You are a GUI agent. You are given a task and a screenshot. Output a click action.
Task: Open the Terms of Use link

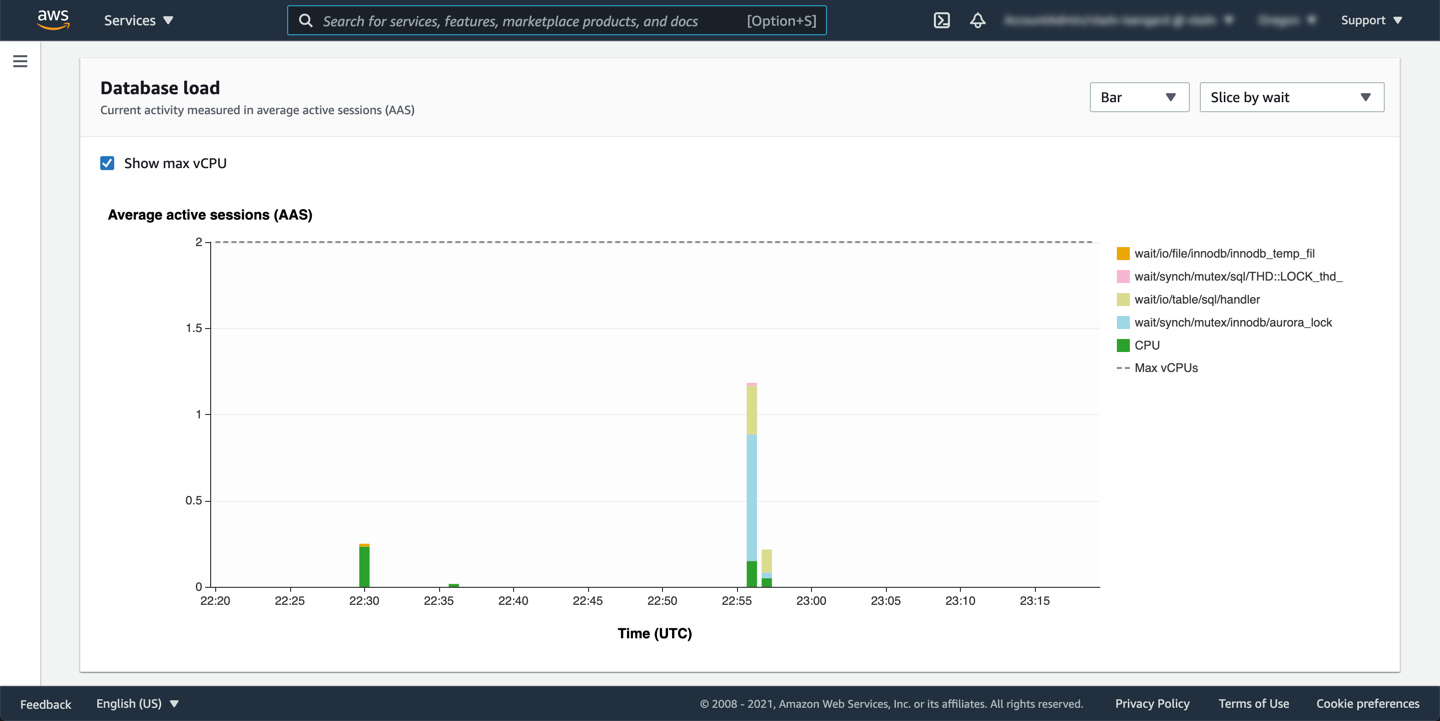[x=1253, y=704]
